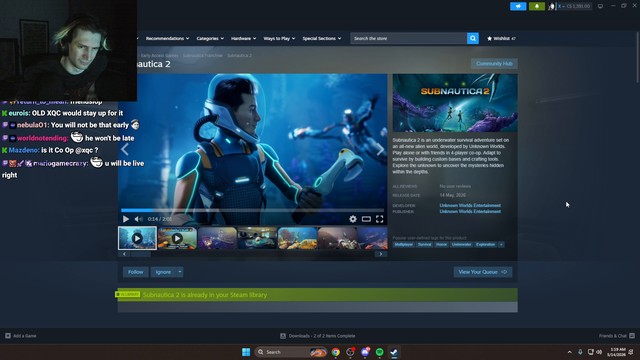The height and width of the screenshot is (360, 640).
Task: Mute the trailer volume speaker icon
Action: (138, 219)
